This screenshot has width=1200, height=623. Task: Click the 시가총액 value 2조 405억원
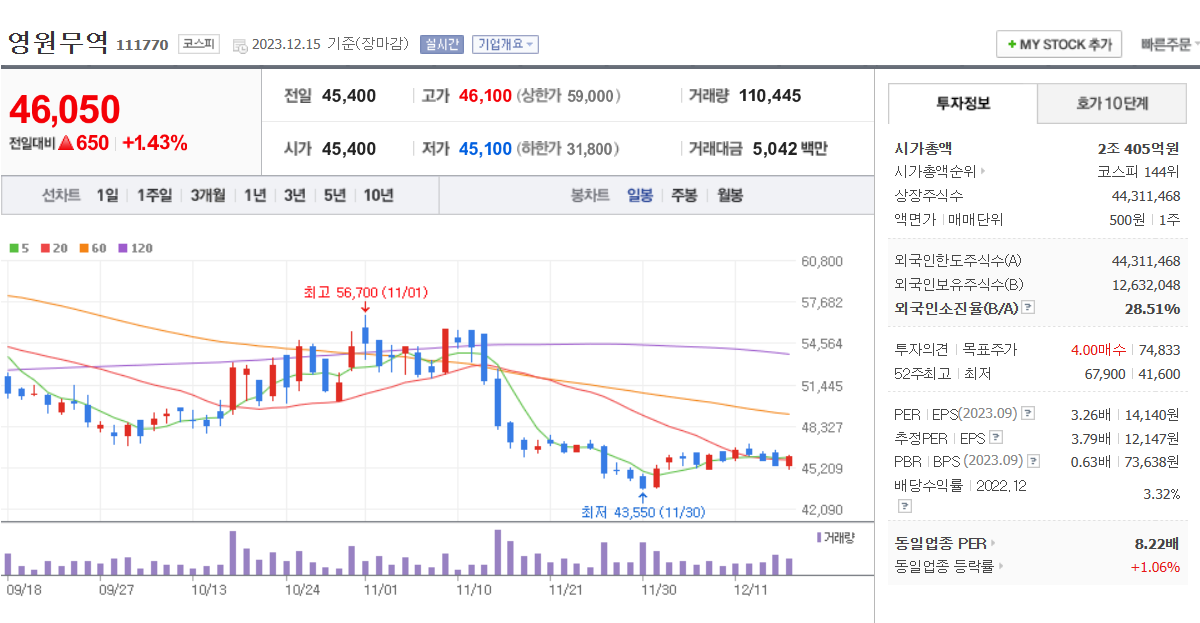pos(1138,148)
